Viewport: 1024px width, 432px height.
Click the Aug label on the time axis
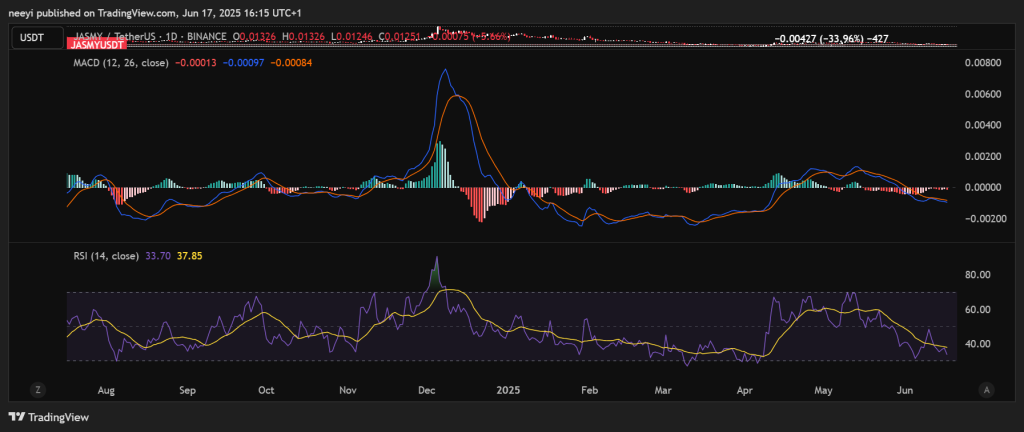[x=108, y=390]
